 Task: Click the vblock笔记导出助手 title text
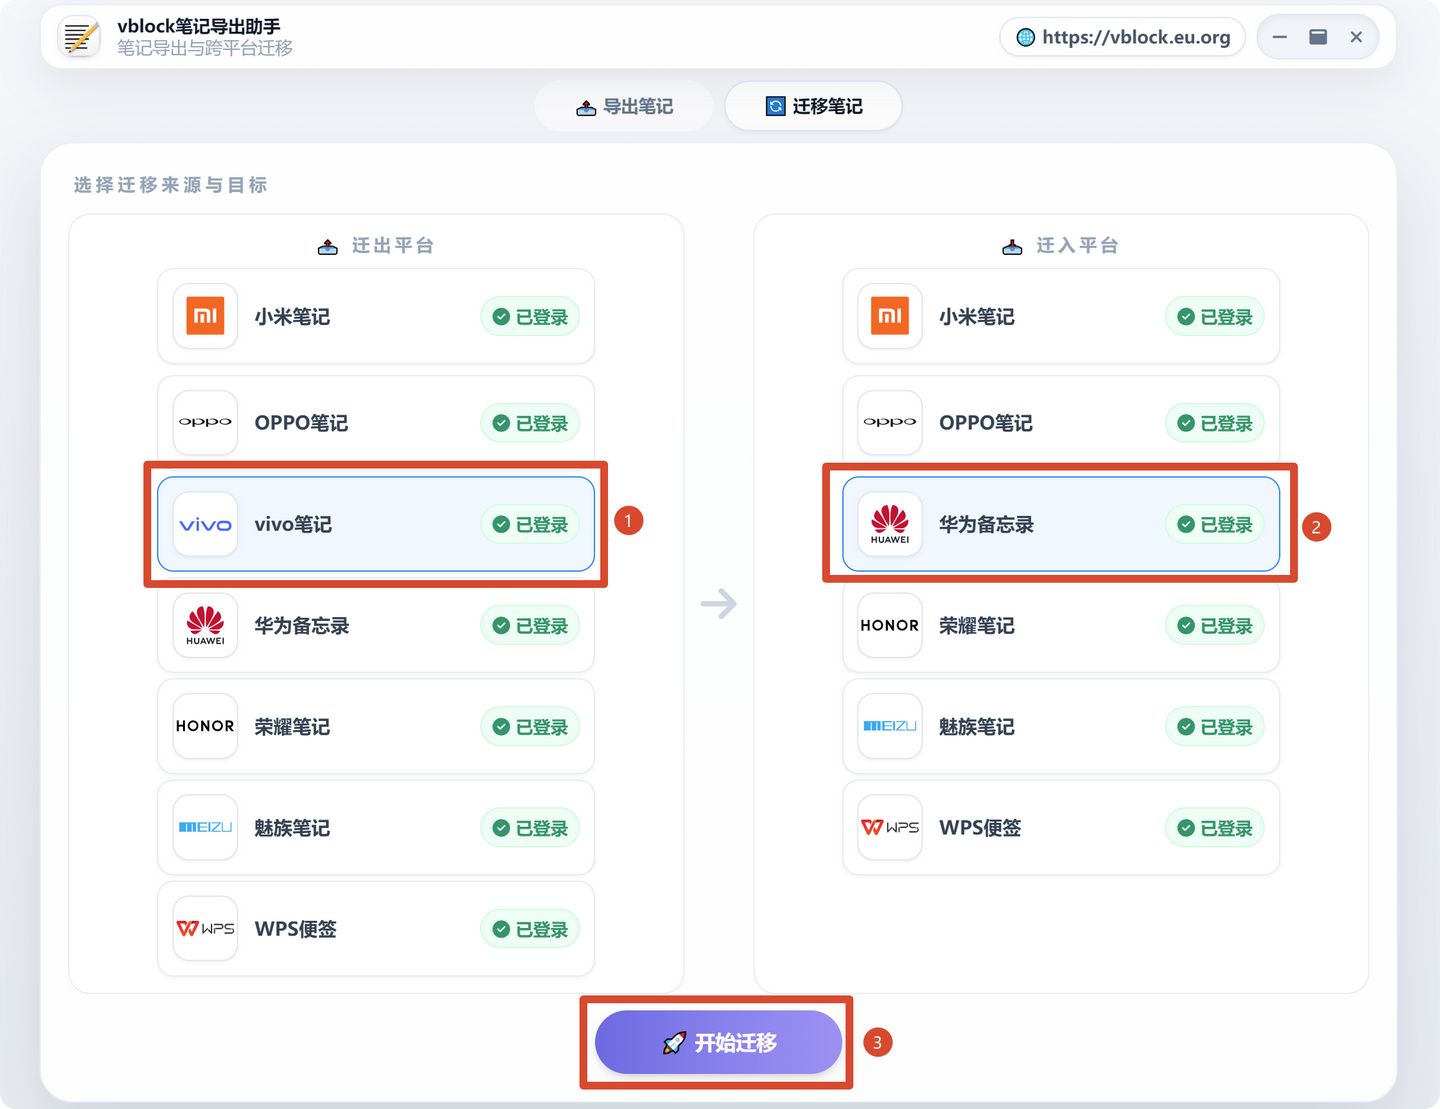tap(199, 26)
